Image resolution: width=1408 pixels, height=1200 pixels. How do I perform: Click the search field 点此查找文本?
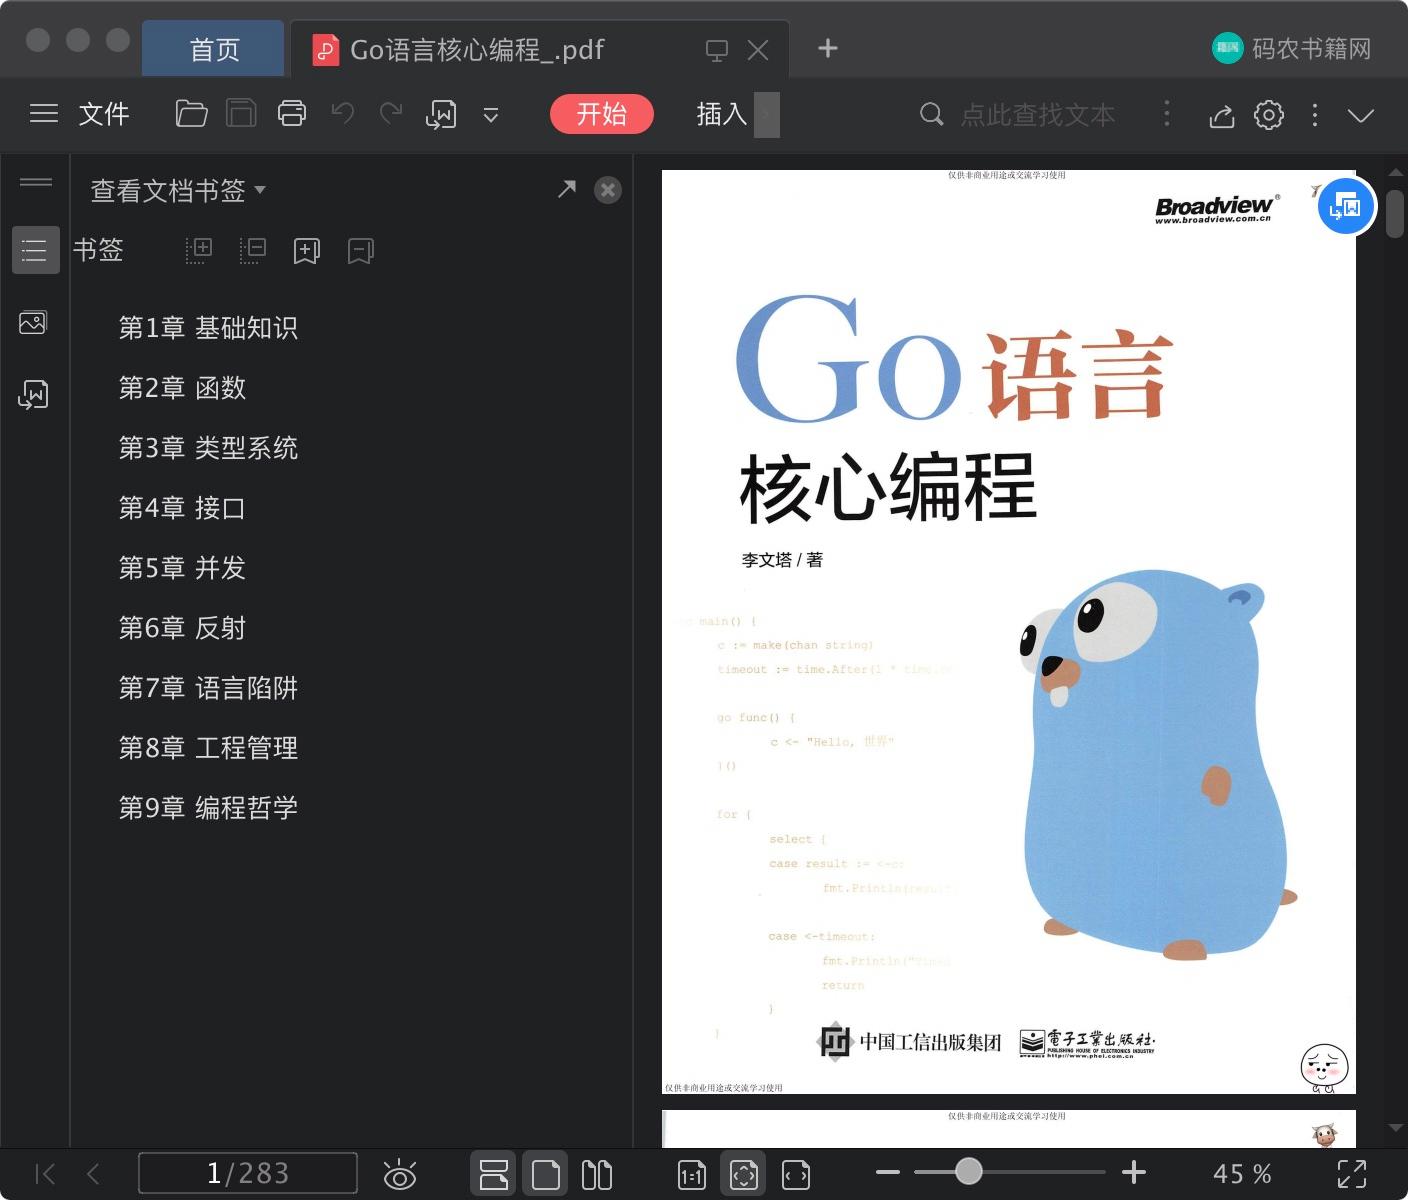(x=1038, y=115)
